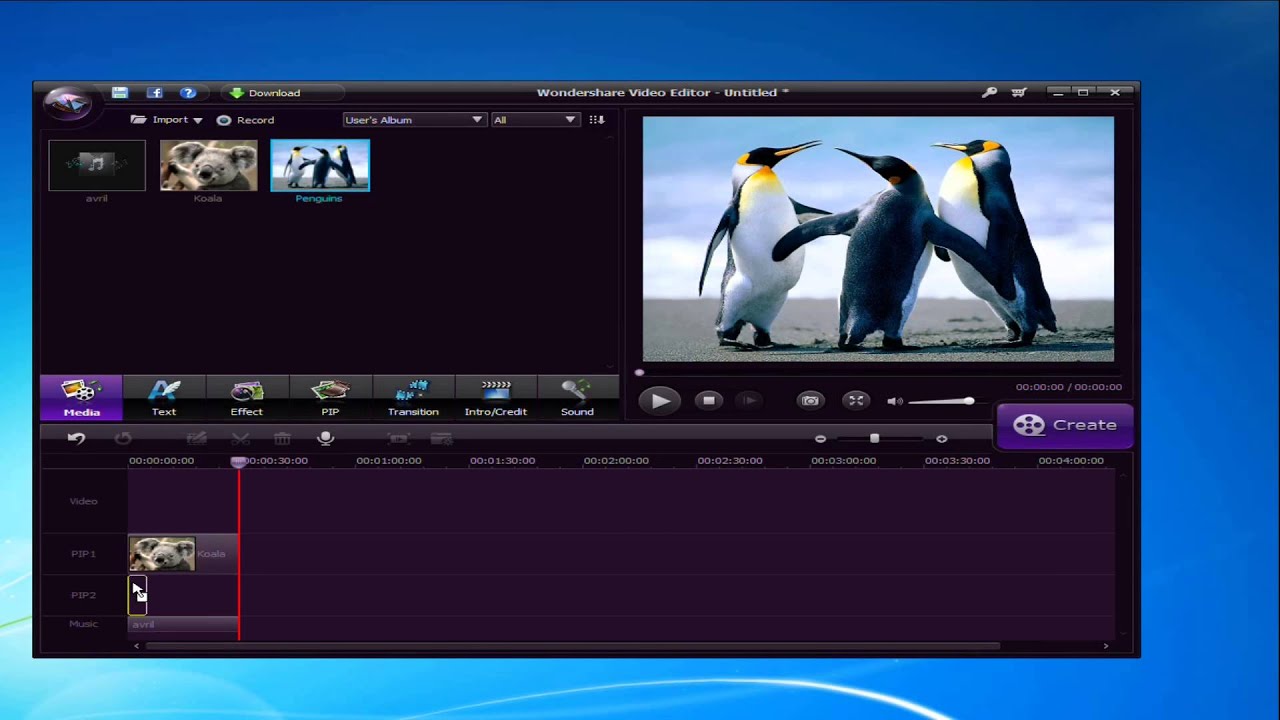Expand the All filter dropdown
This screenshot has width=1280, height=720.
(535, 120)
